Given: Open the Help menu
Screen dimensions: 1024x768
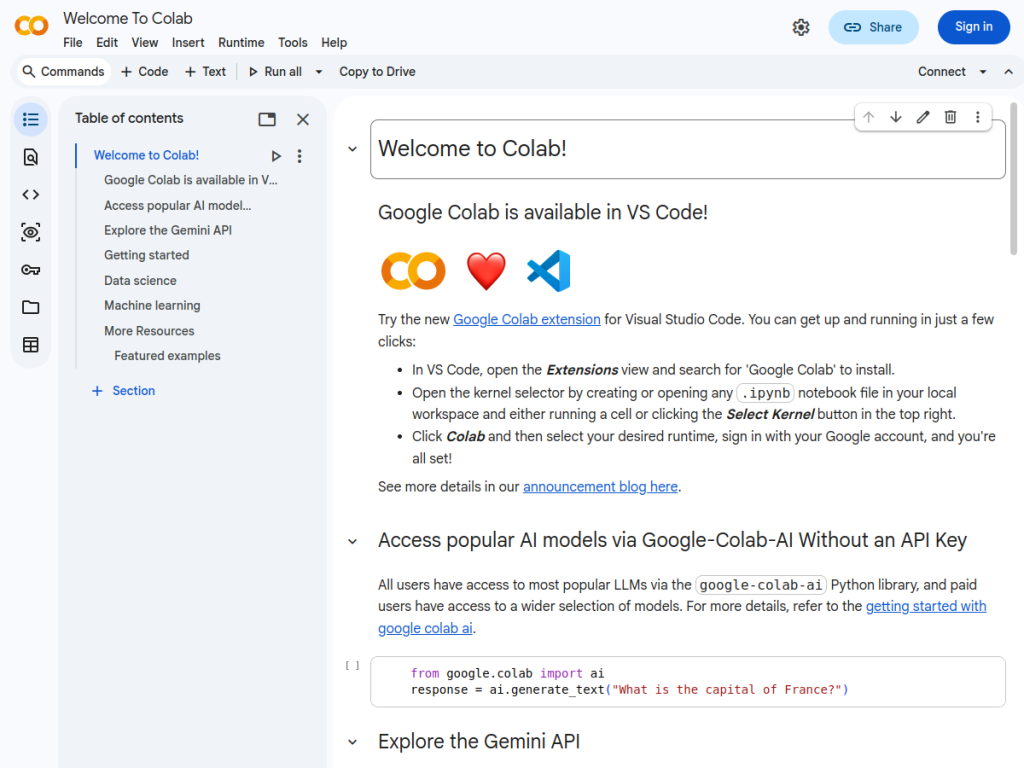Looking at the screenshot, I should tap(334, 42).
